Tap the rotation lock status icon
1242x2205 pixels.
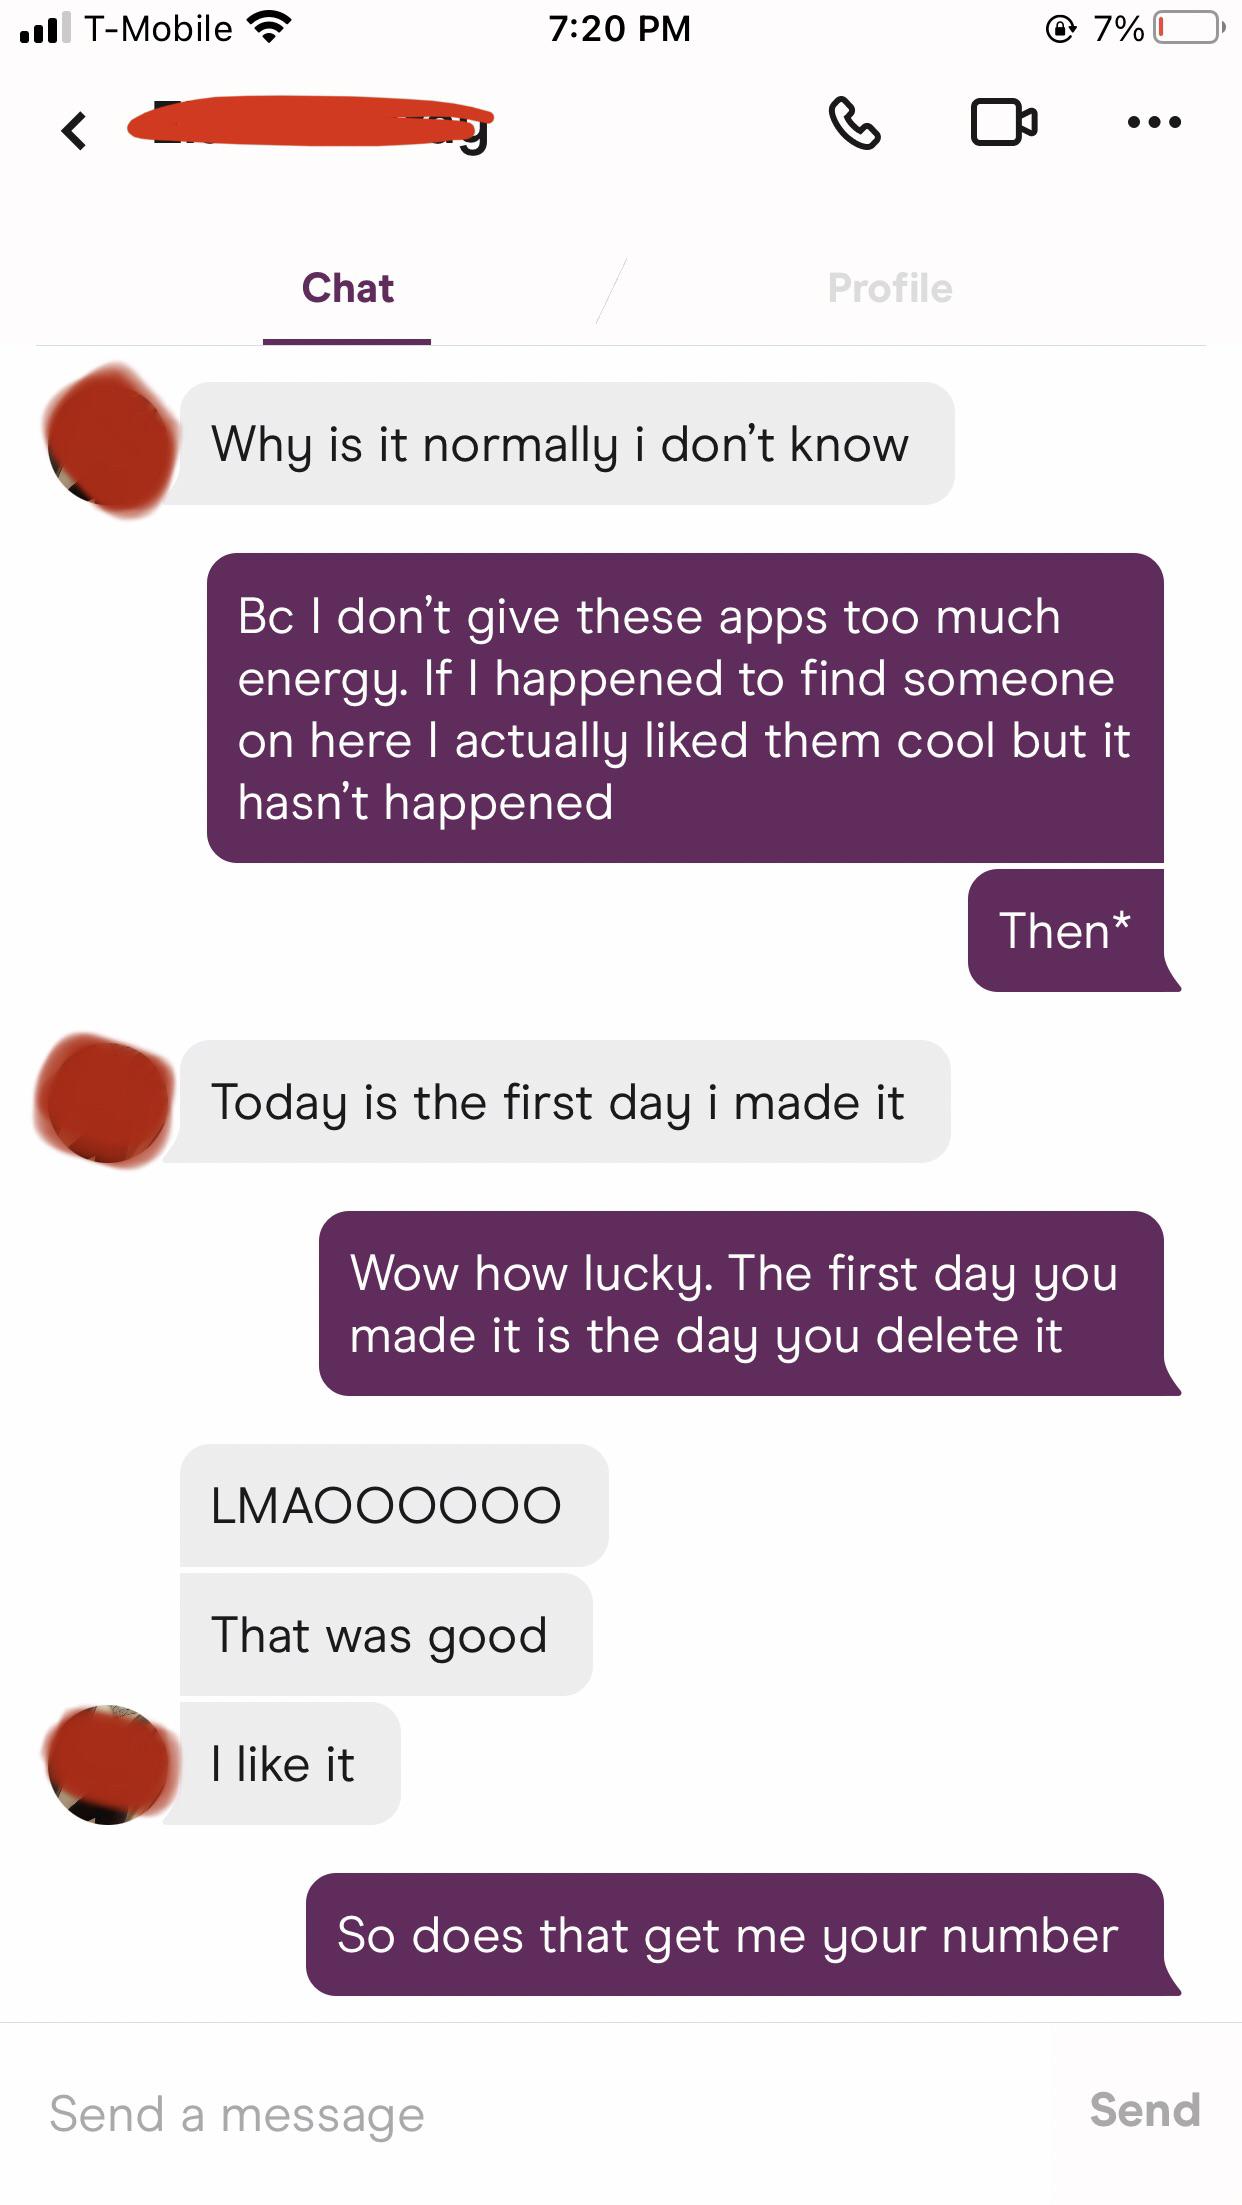coord(1061,28)
